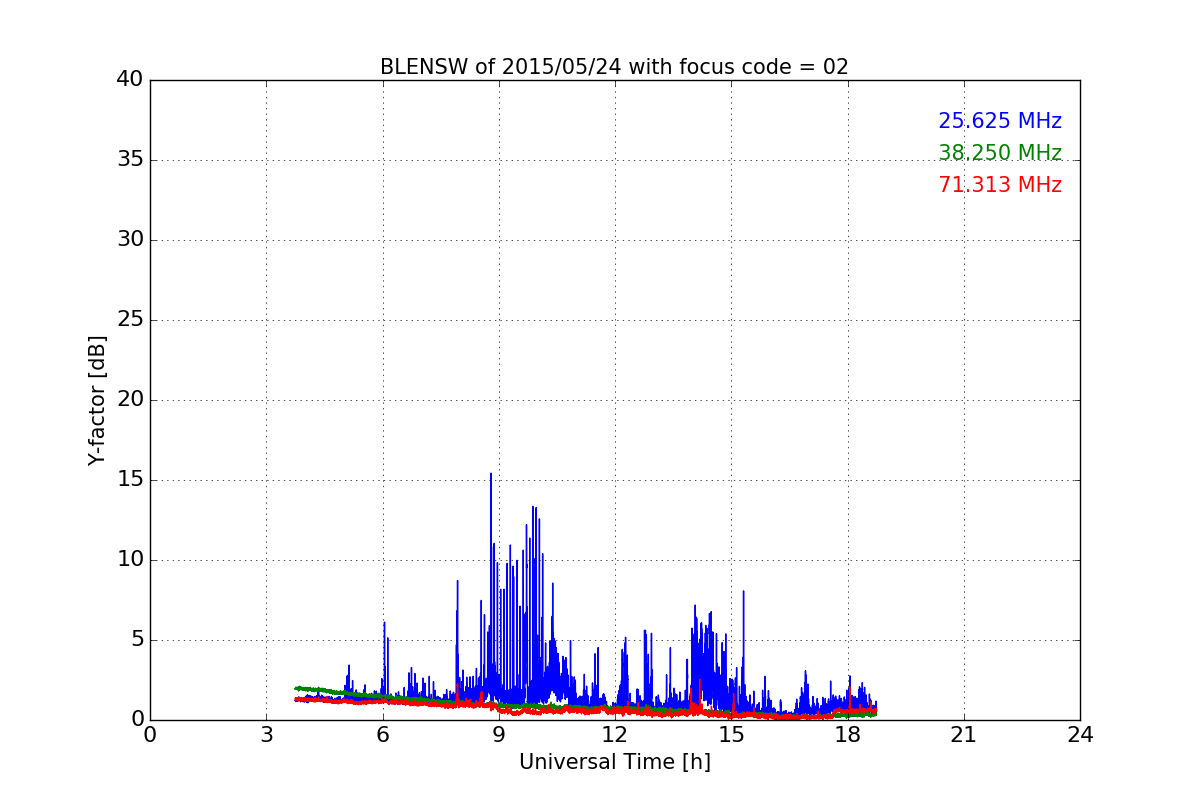1200x800 pixels.
Task: Click y-axis tick label 5
Action: [x=136, y=640]
